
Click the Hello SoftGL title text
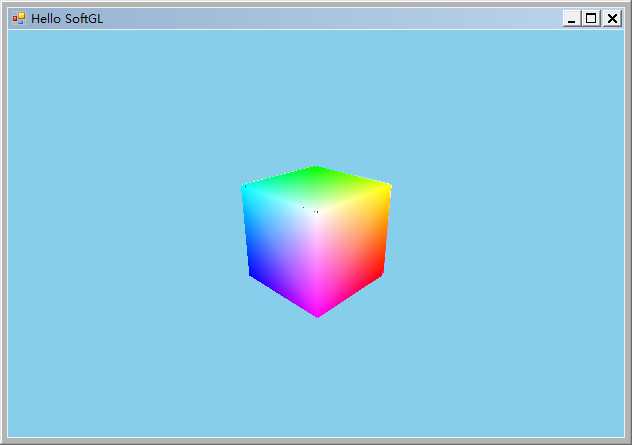click(67, 19)
